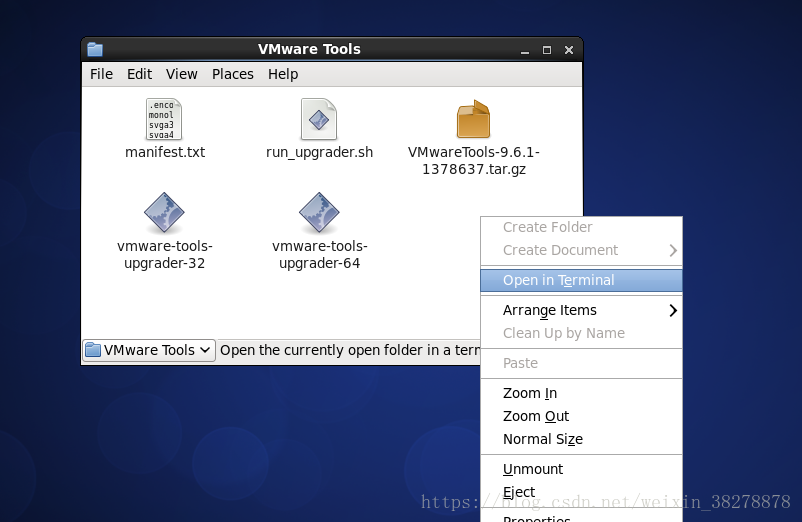Click the vmware-tools-upgrader-32 name label
The image size is (802, 522).
coord(165,255)
